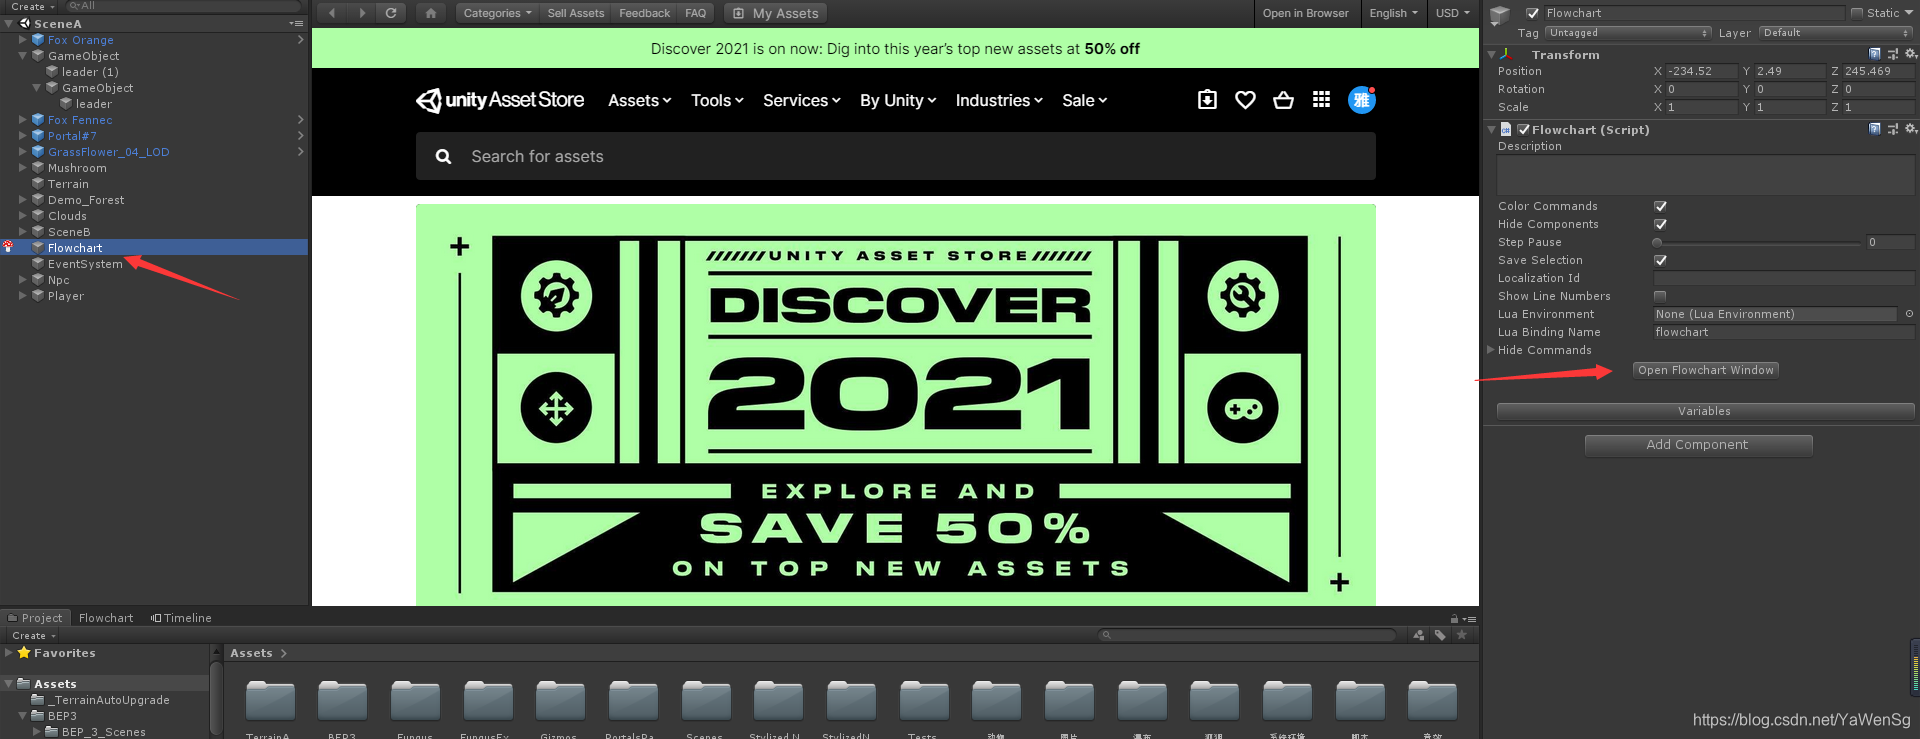Open the Unity apps grid icon

[1321, 100]
